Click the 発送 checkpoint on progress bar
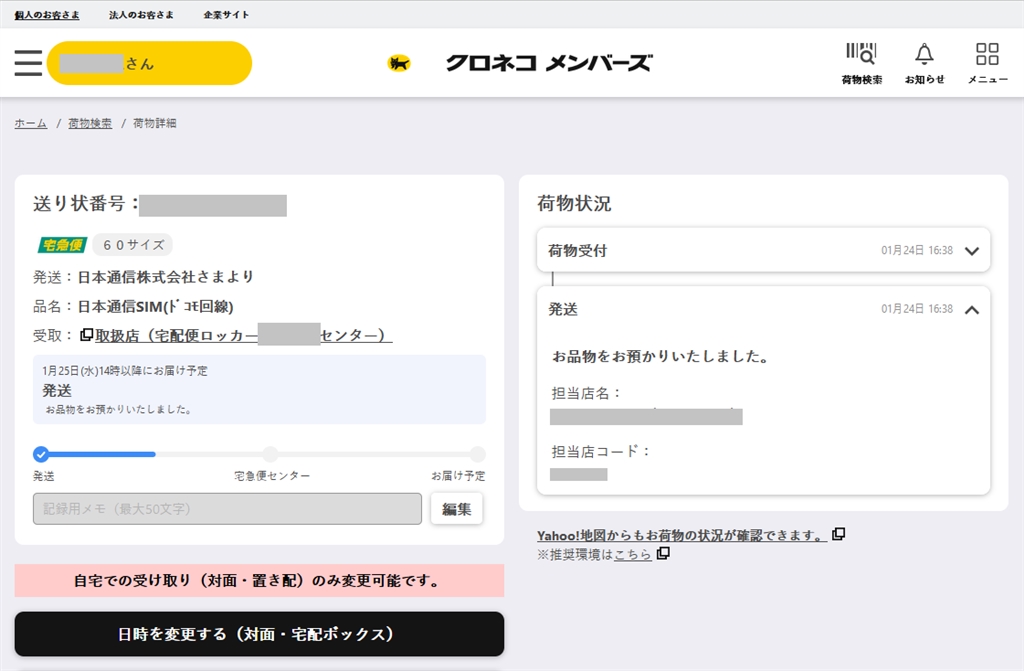1024x671 pixels. tap(41, 454)
